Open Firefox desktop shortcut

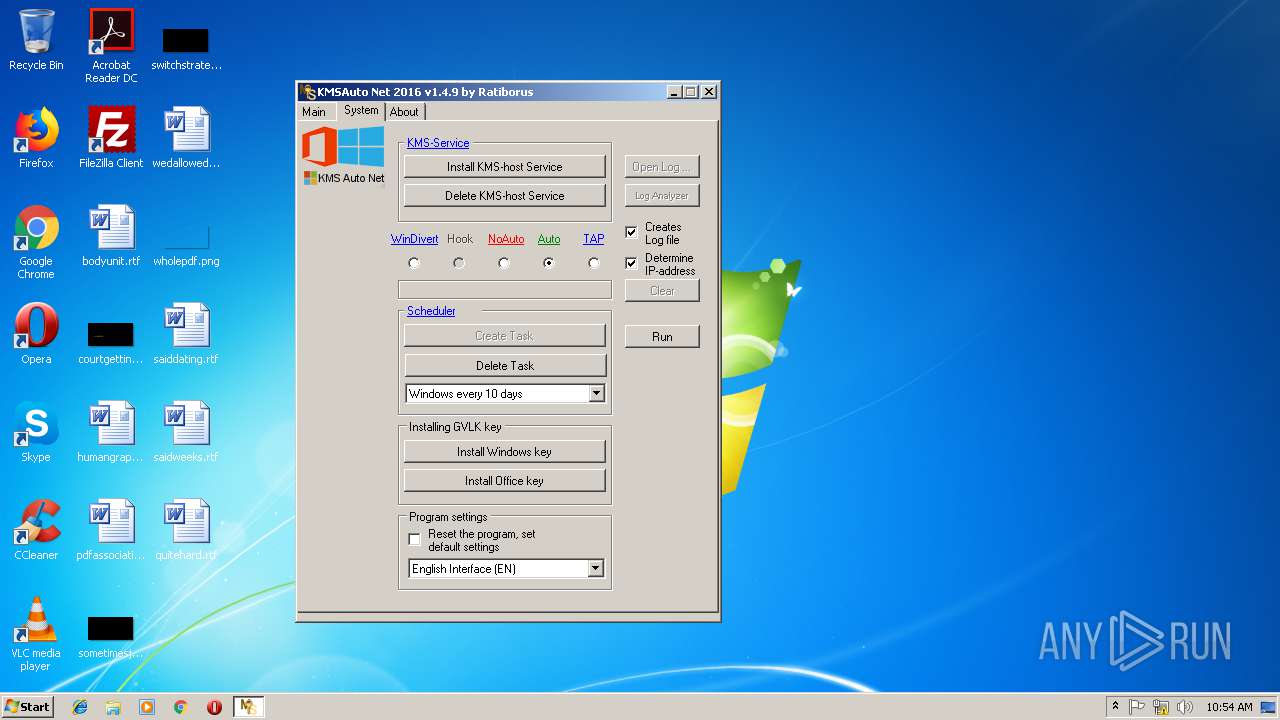click(x=36, y=138)
